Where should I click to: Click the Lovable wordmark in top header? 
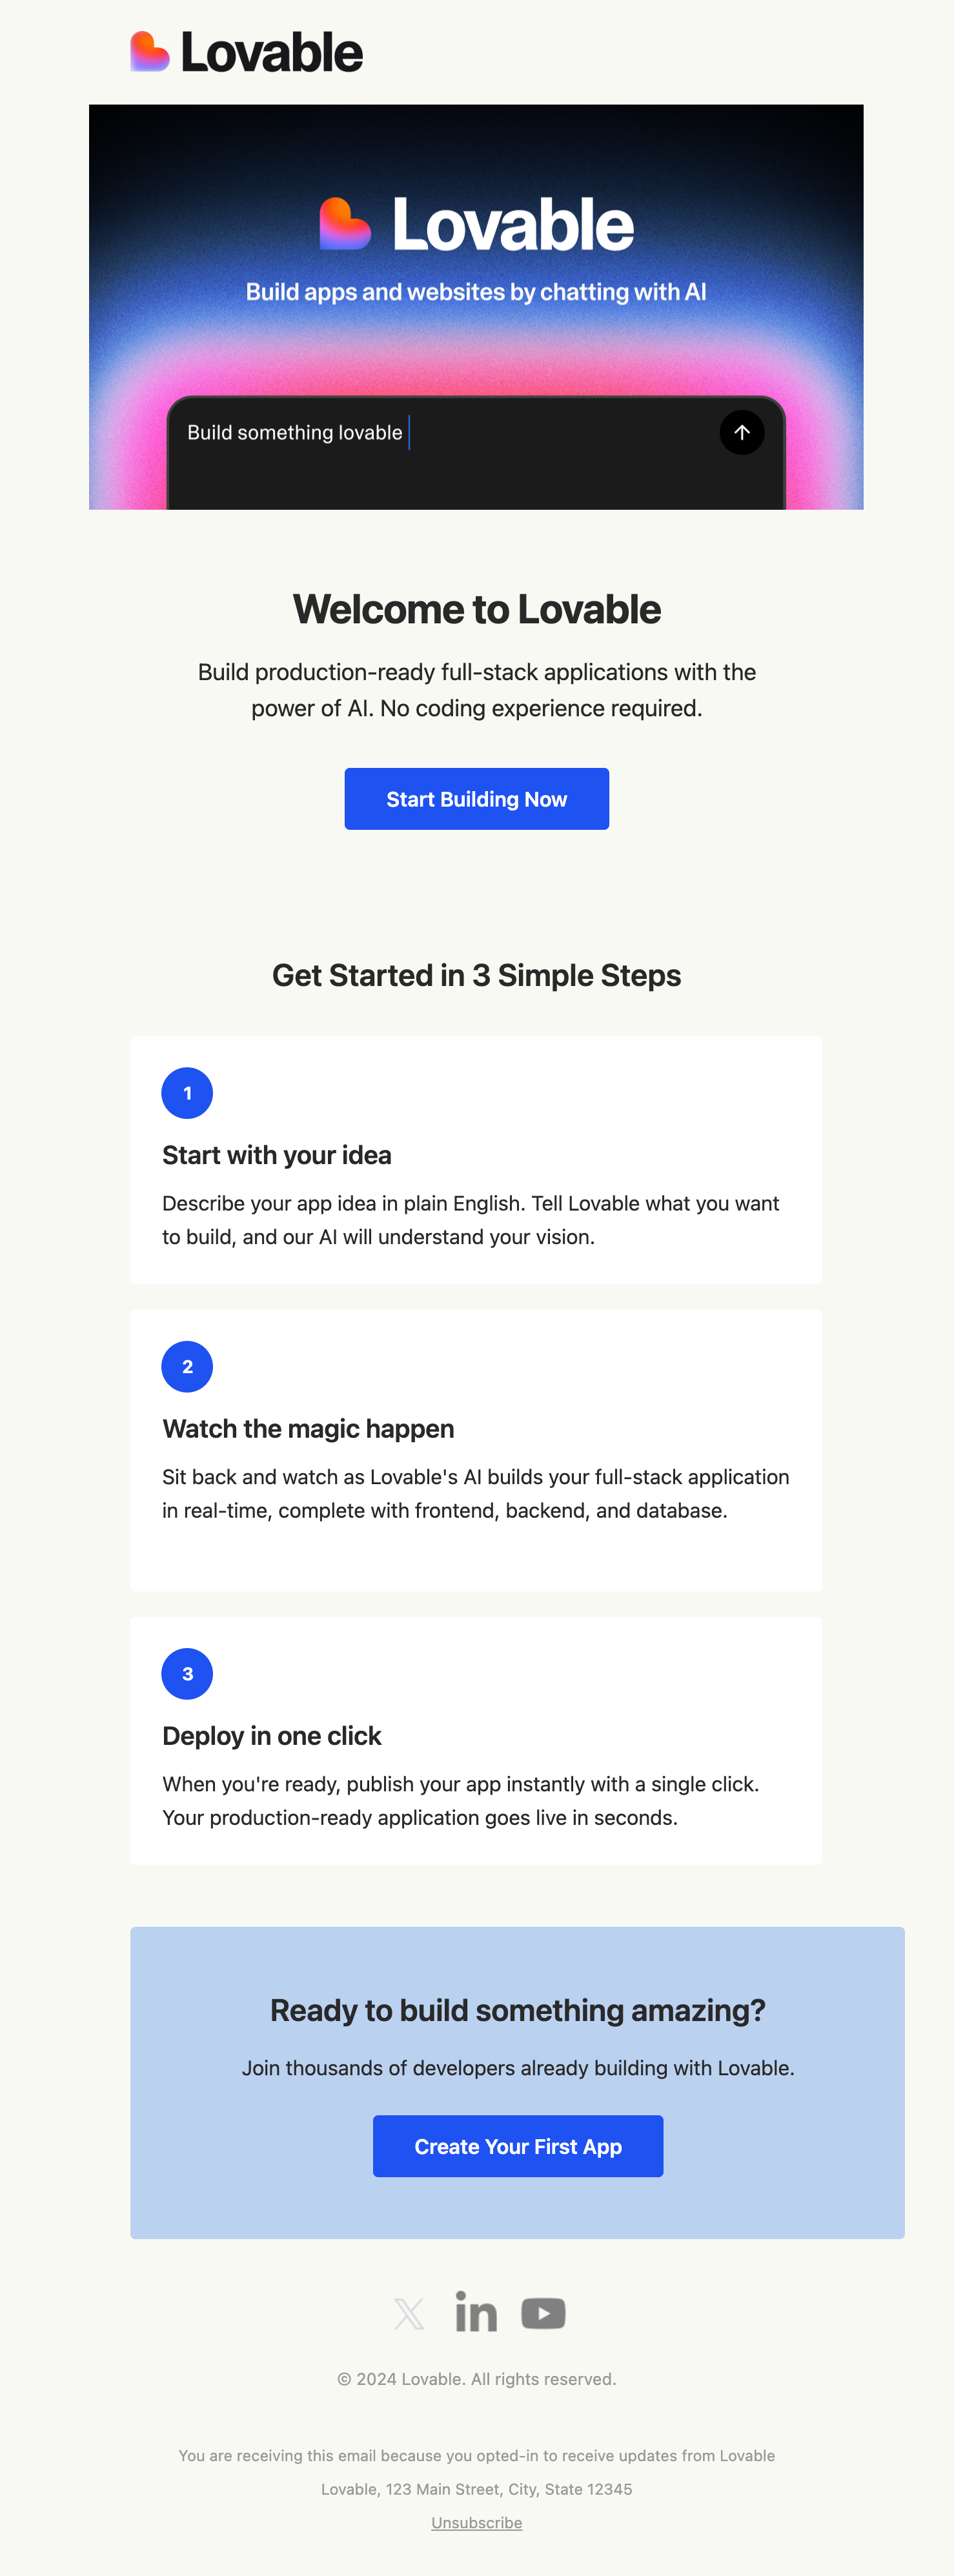pos(271,53)
